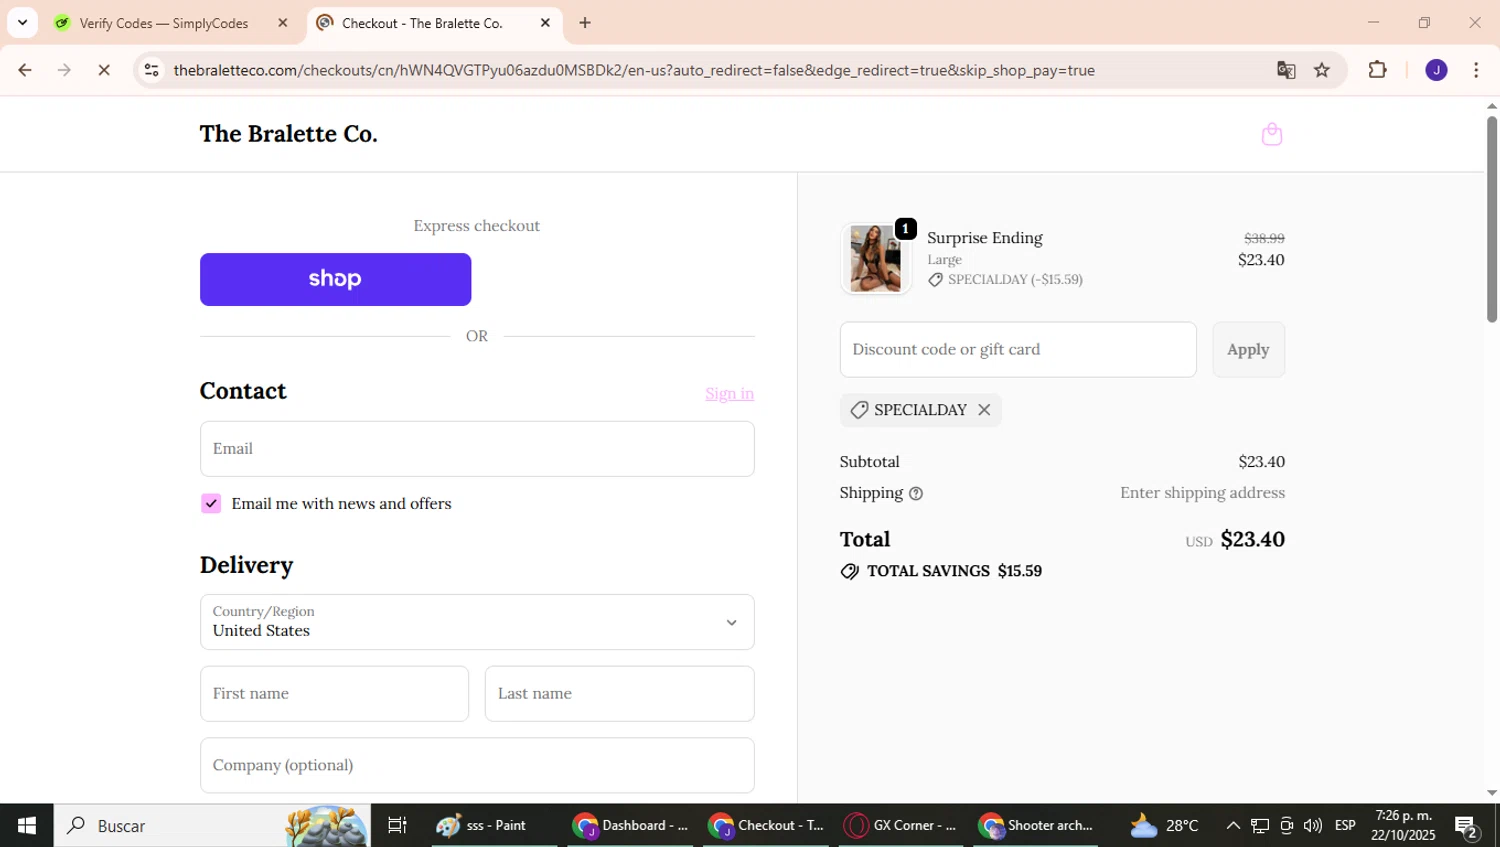Close the Verify Codes SimplyCodes tab

point(283,22)
